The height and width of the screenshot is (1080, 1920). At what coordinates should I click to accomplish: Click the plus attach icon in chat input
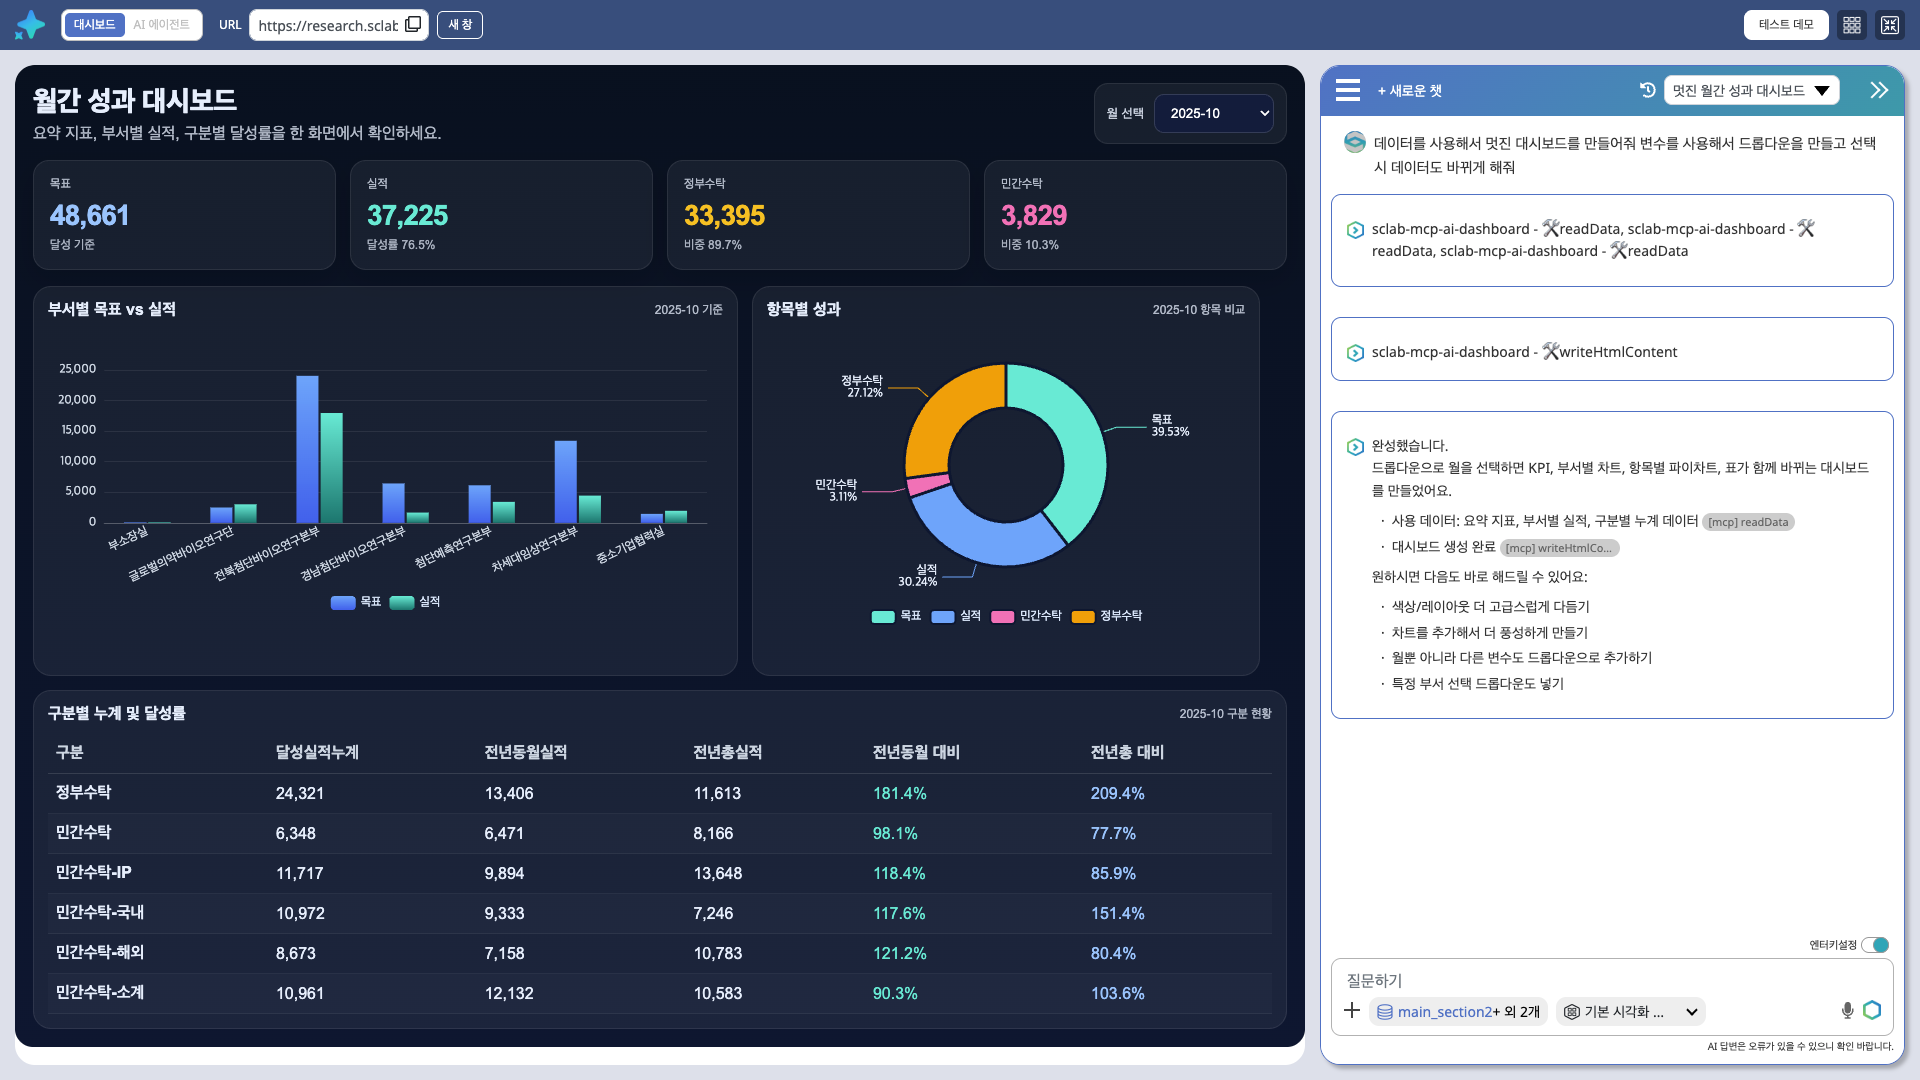click(1352, 1011)
